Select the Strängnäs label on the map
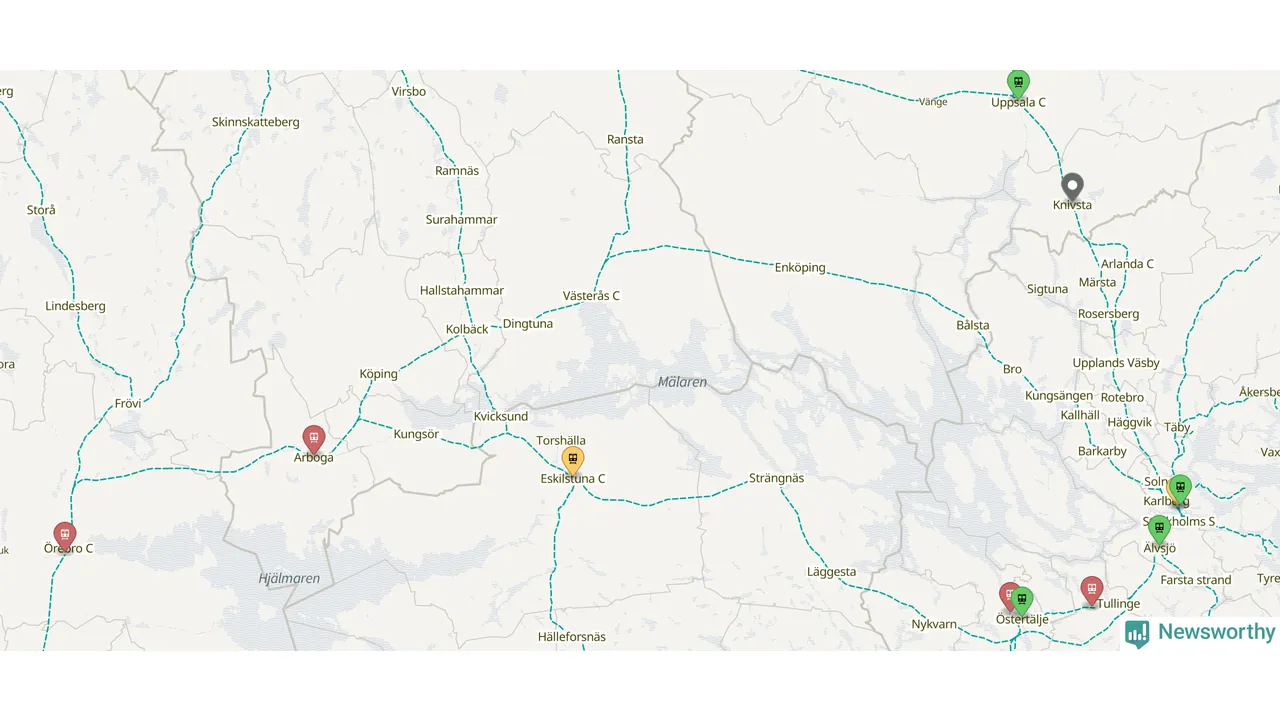Image resolution: width=1280 pixels, height=720 pixels. [777, 478]
